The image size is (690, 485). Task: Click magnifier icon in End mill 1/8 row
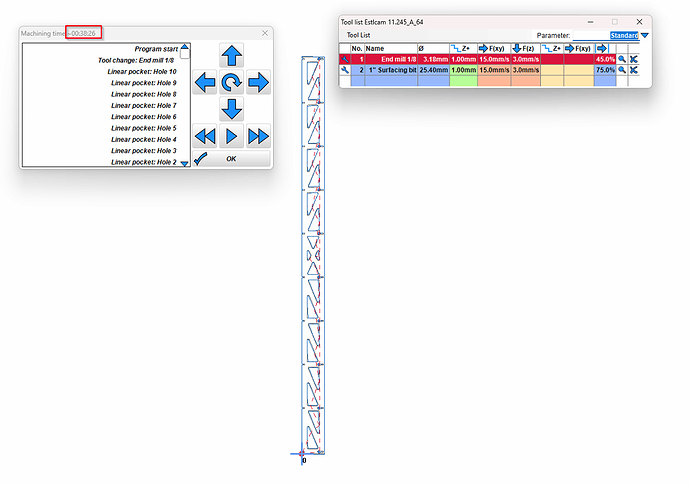622,59
